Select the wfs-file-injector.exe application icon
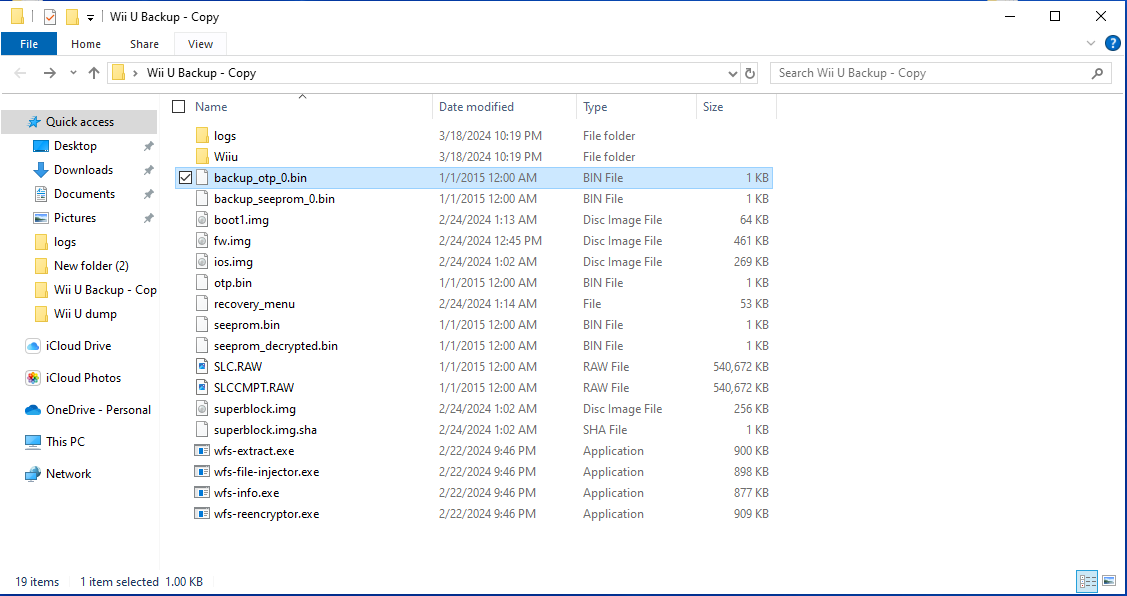 click(x=202, y=472)
